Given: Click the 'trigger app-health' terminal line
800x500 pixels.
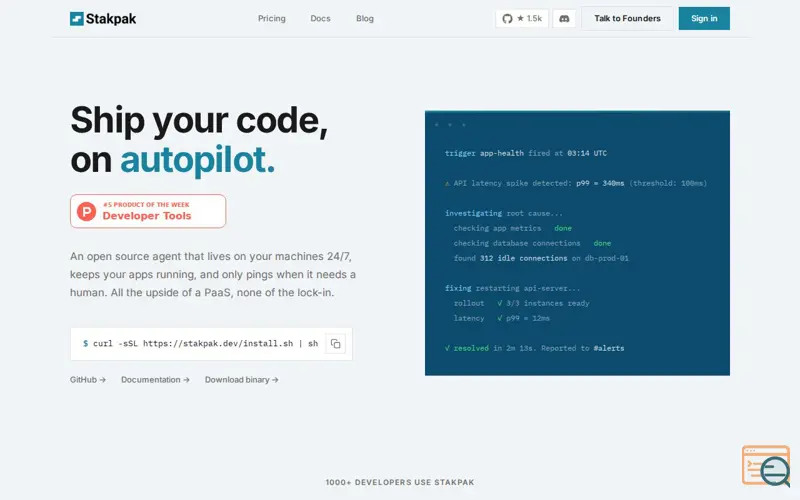Looking at the screenshot, I should pyautogui.click(x=526, y=153).
